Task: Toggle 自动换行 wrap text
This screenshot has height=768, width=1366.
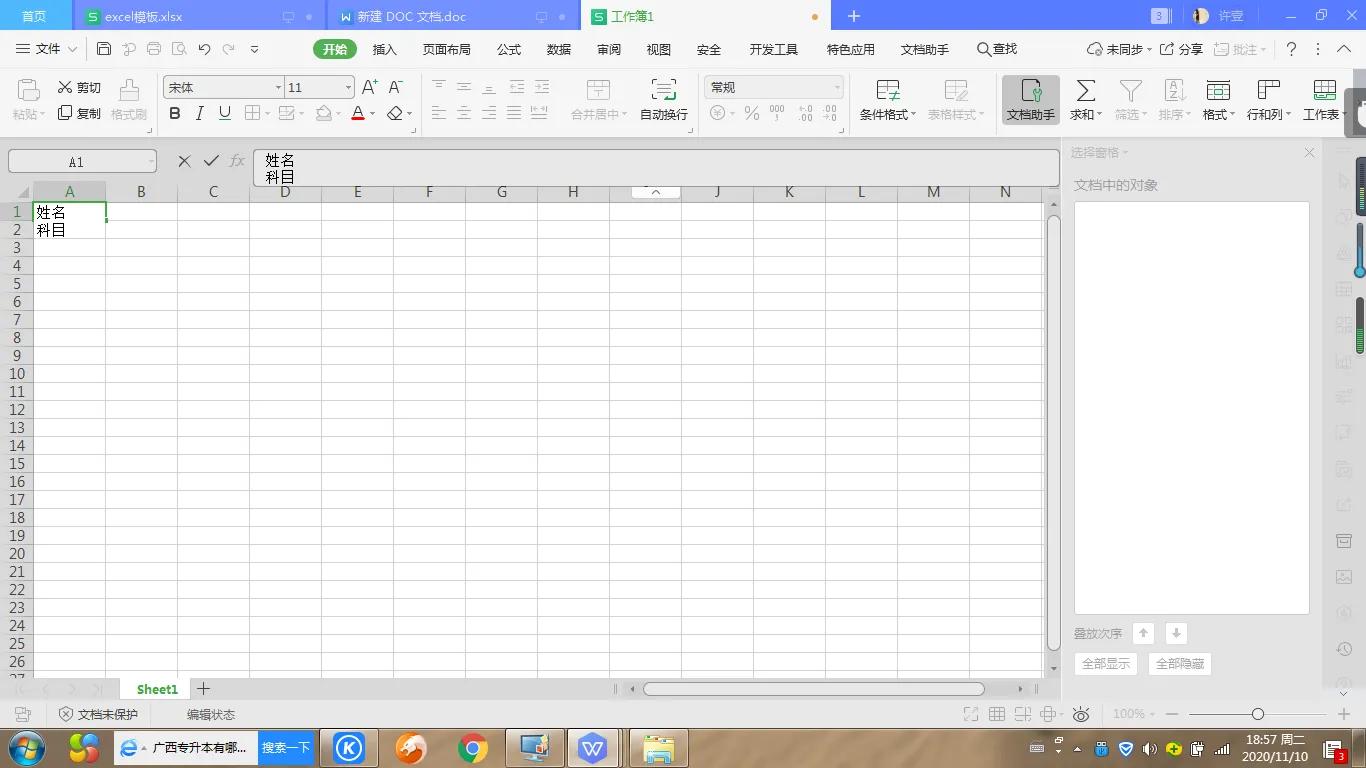Action: [x=664, y=100]
